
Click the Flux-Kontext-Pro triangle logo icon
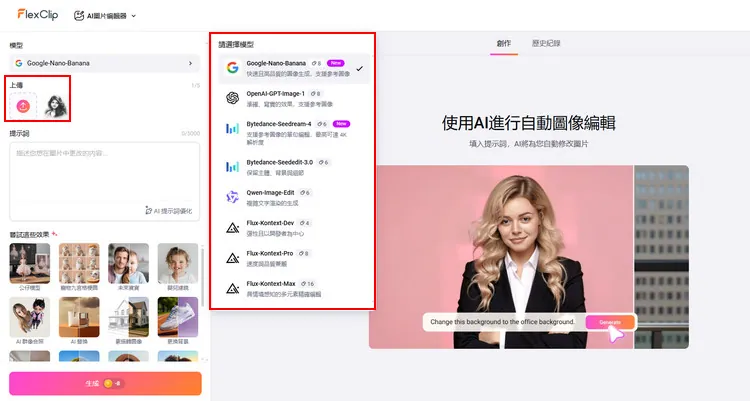232,258
